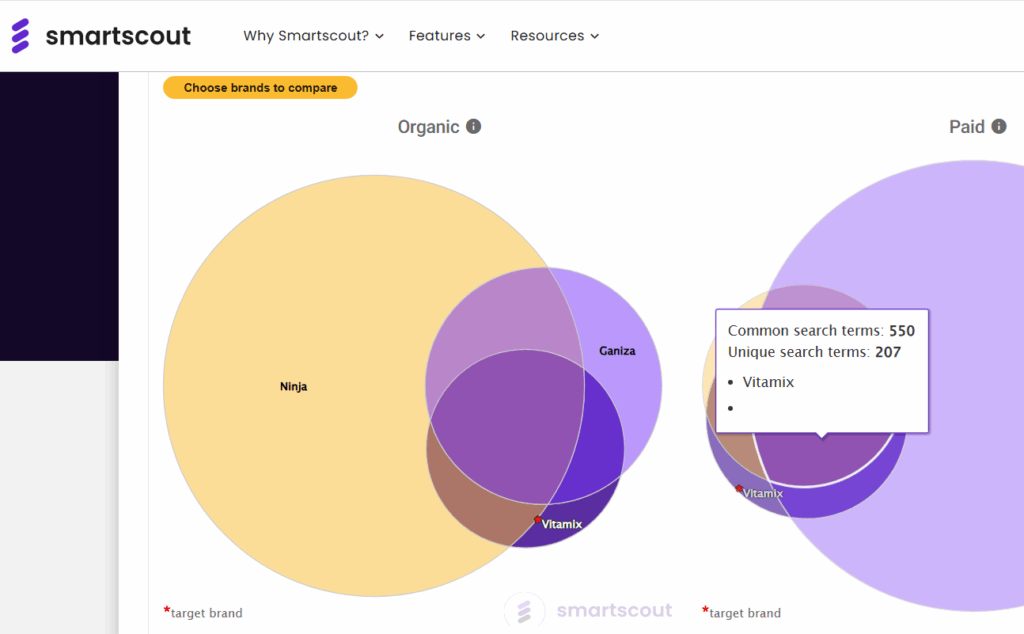1024x634 pixels.
Task: Click Common search terms: 550 text
Action: point(821,330)
